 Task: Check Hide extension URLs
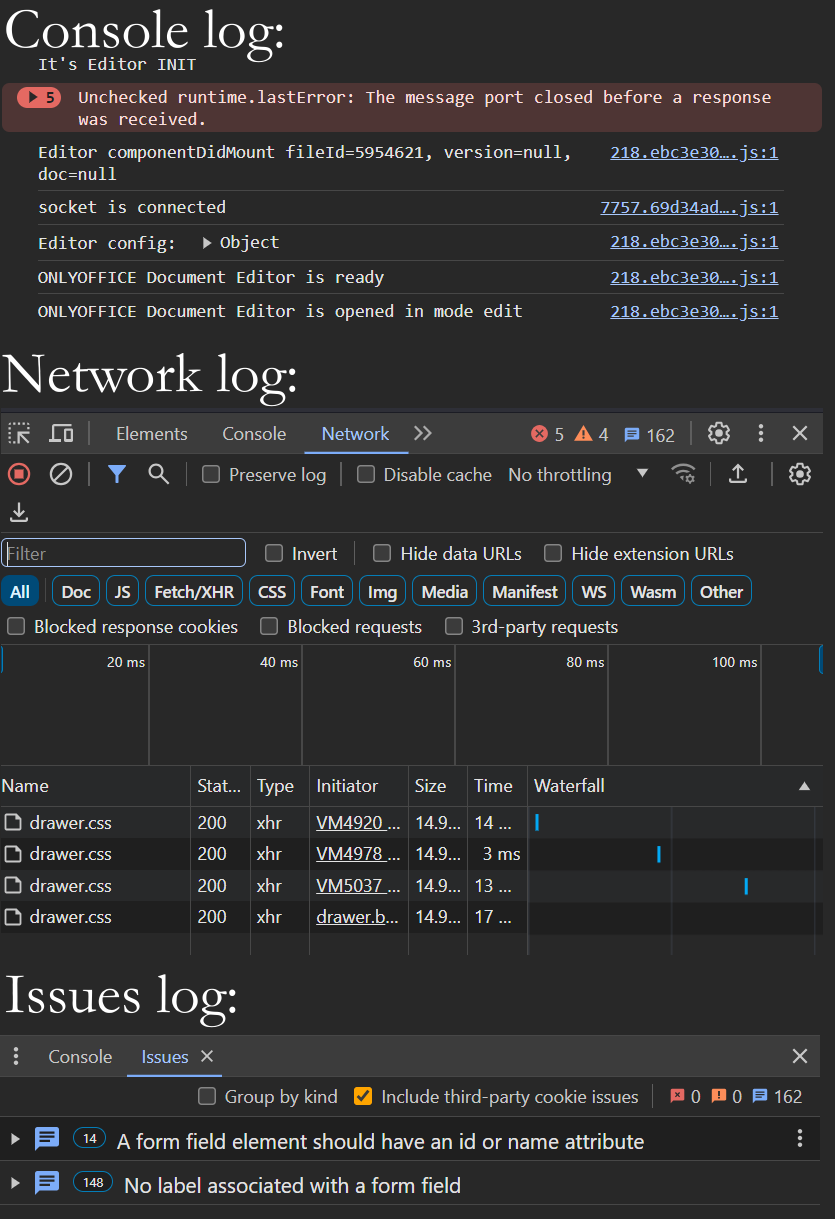click(x=553, y=553)
